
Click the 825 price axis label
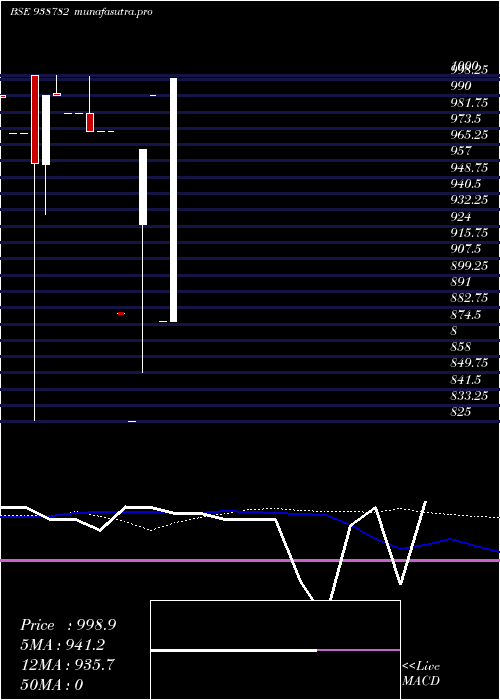(461, 412)
